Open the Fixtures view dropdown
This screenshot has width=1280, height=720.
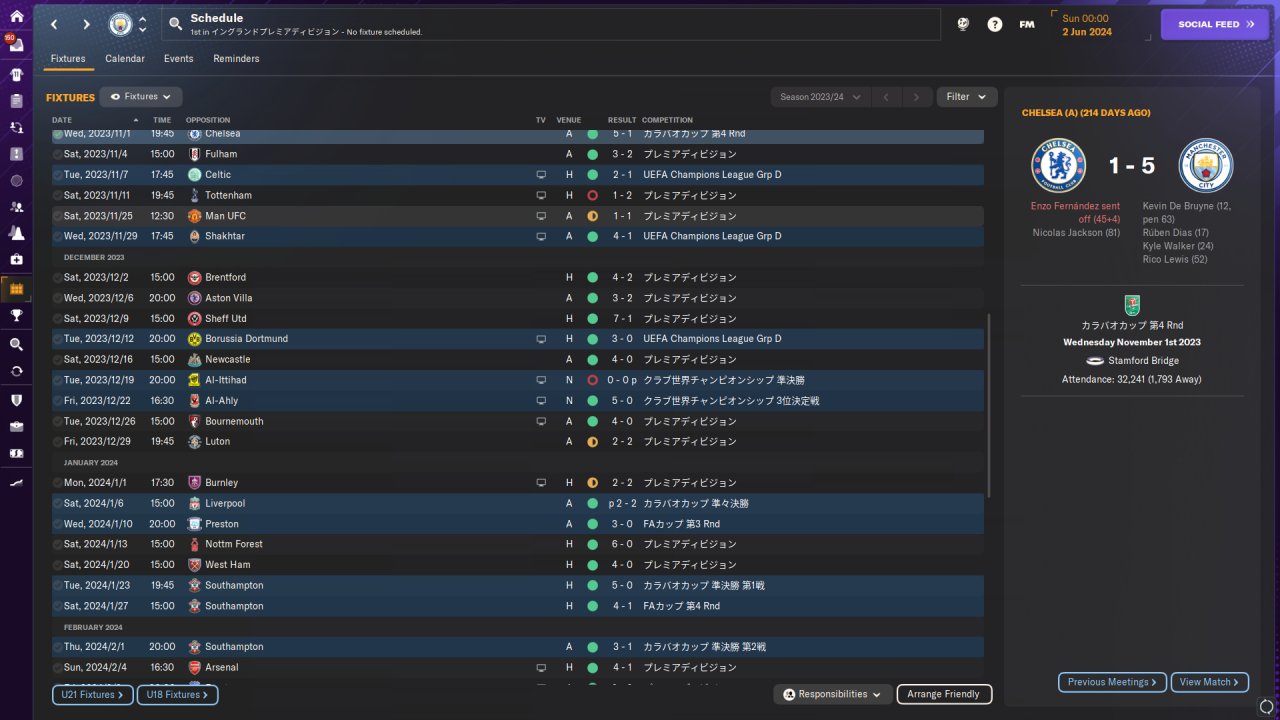[x=141, y=97]
